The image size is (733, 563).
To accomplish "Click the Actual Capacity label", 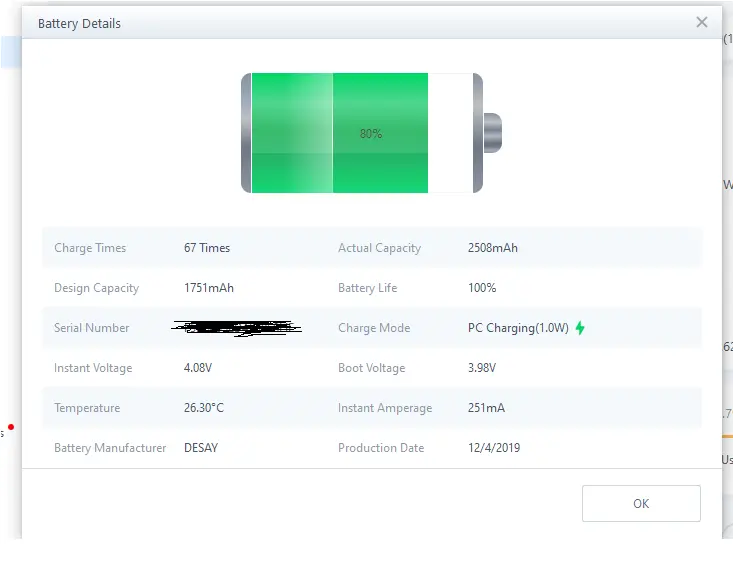I will click(379, 248).
